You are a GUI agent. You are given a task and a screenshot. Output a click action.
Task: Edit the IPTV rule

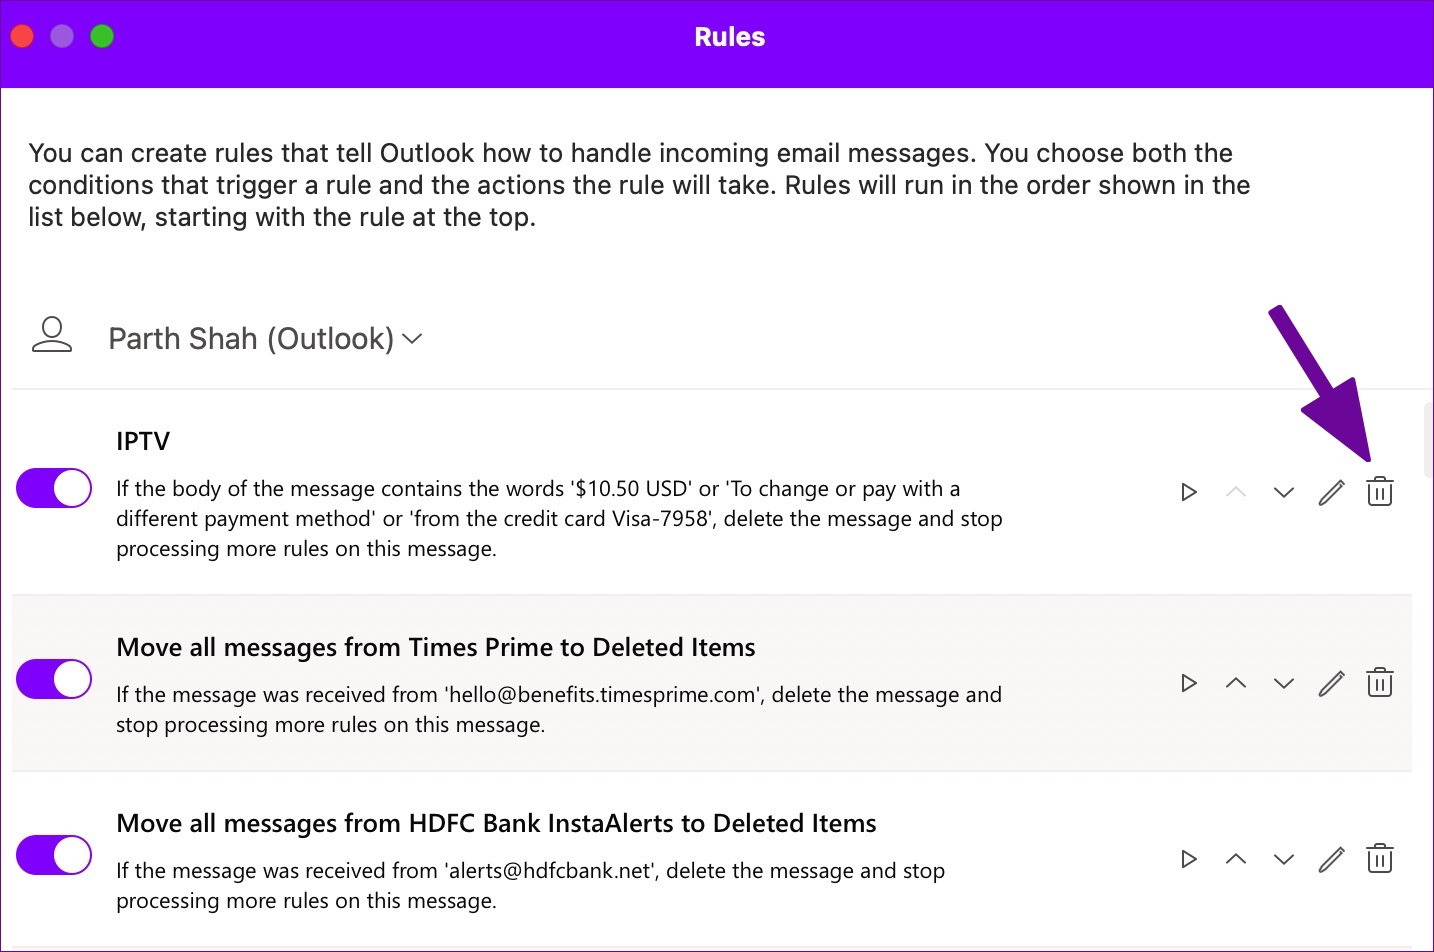click(1331, 492)
